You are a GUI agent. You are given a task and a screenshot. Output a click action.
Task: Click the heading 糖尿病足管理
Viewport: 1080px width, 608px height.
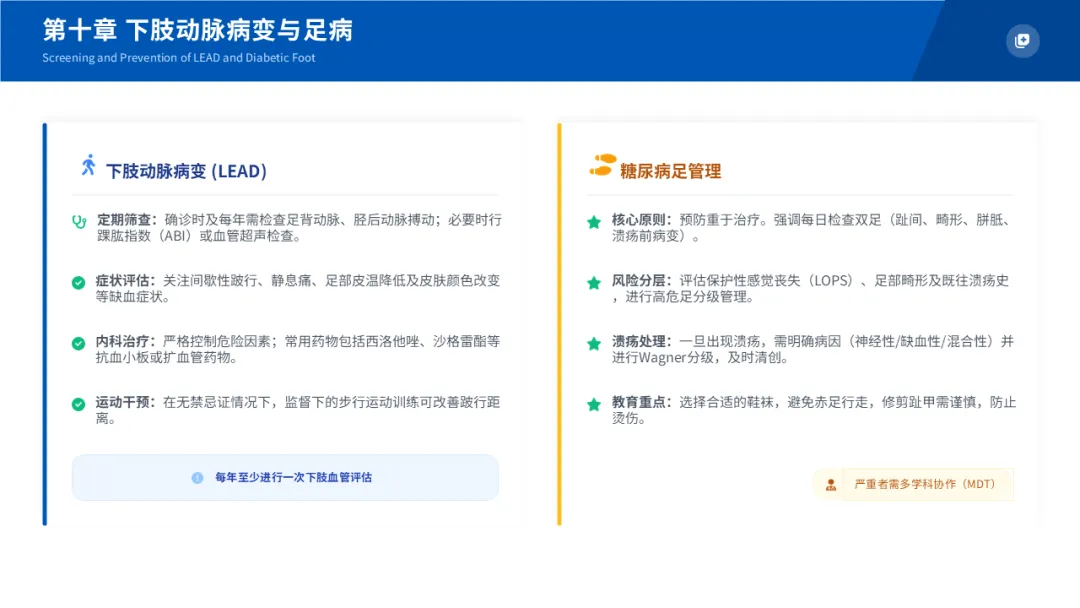point(670,171)
